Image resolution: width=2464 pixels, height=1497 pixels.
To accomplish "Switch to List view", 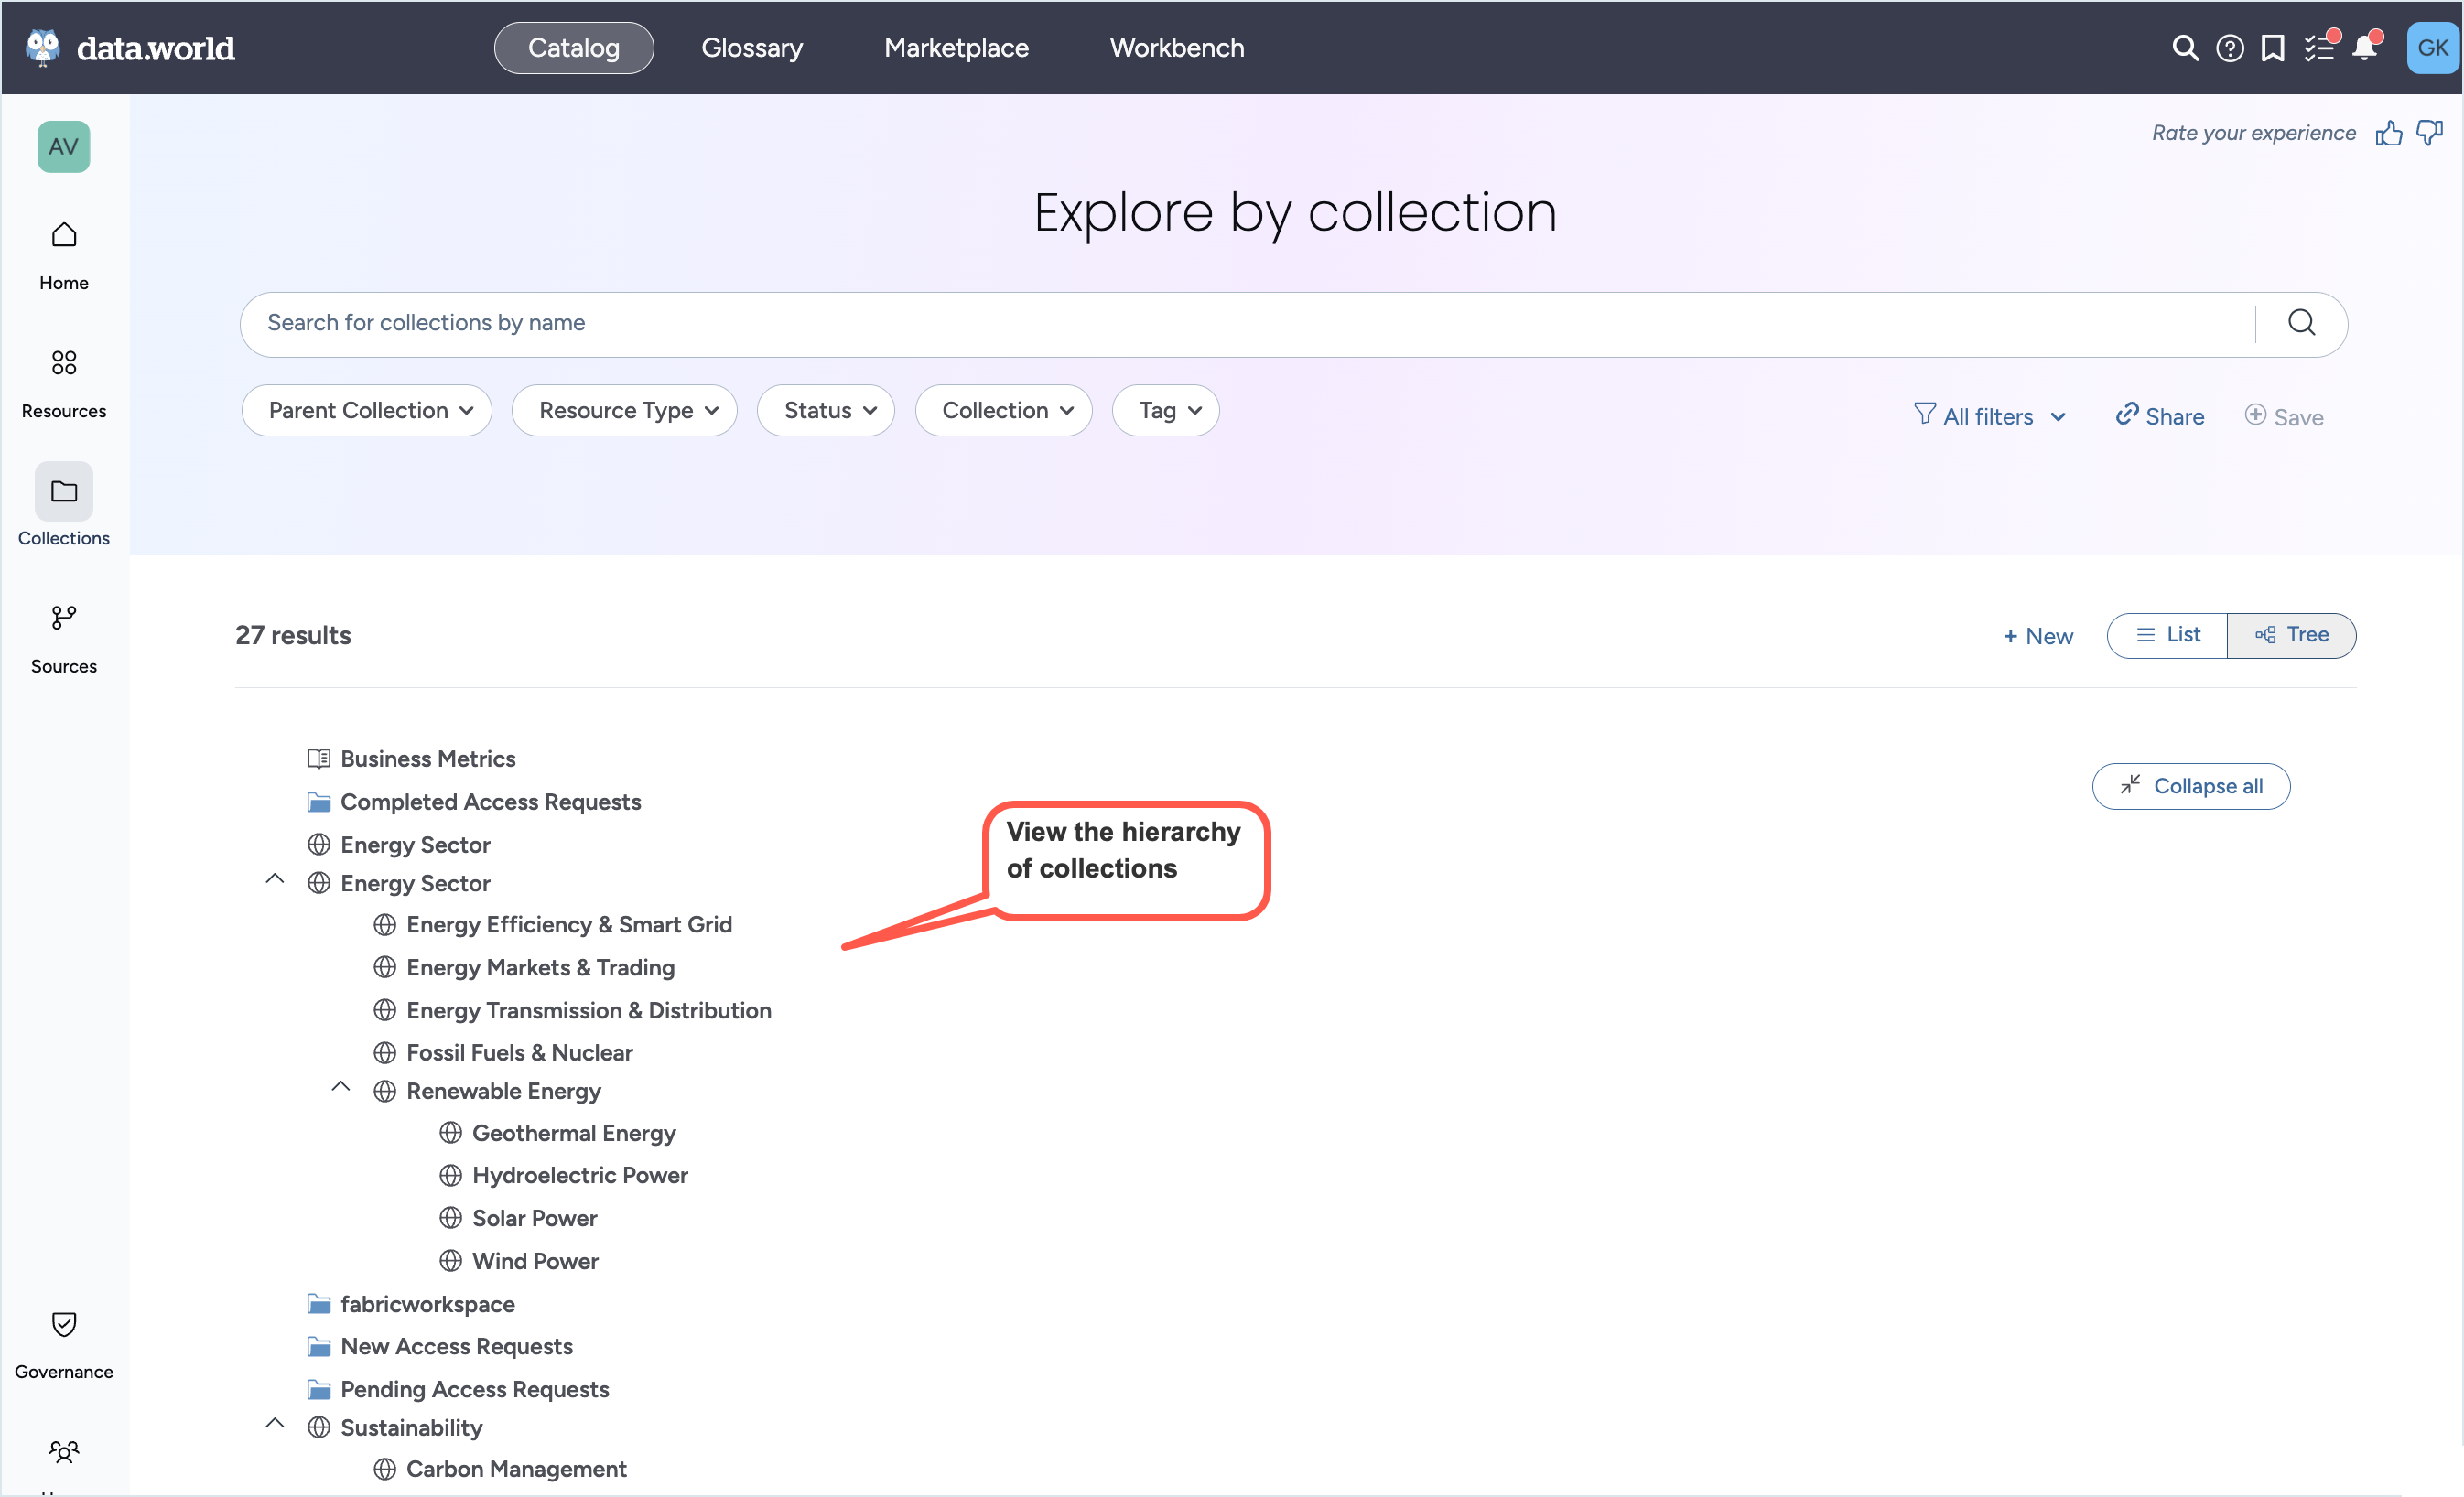I will click(2167, 635).
